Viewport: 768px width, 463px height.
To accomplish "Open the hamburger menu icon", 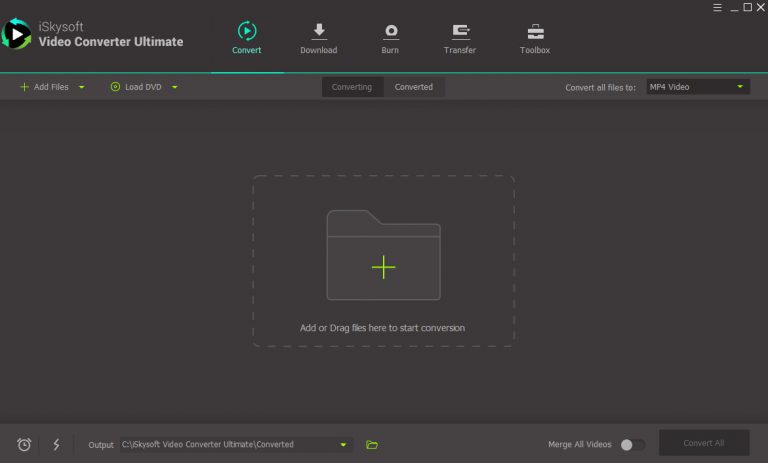I will click(717, 7).
